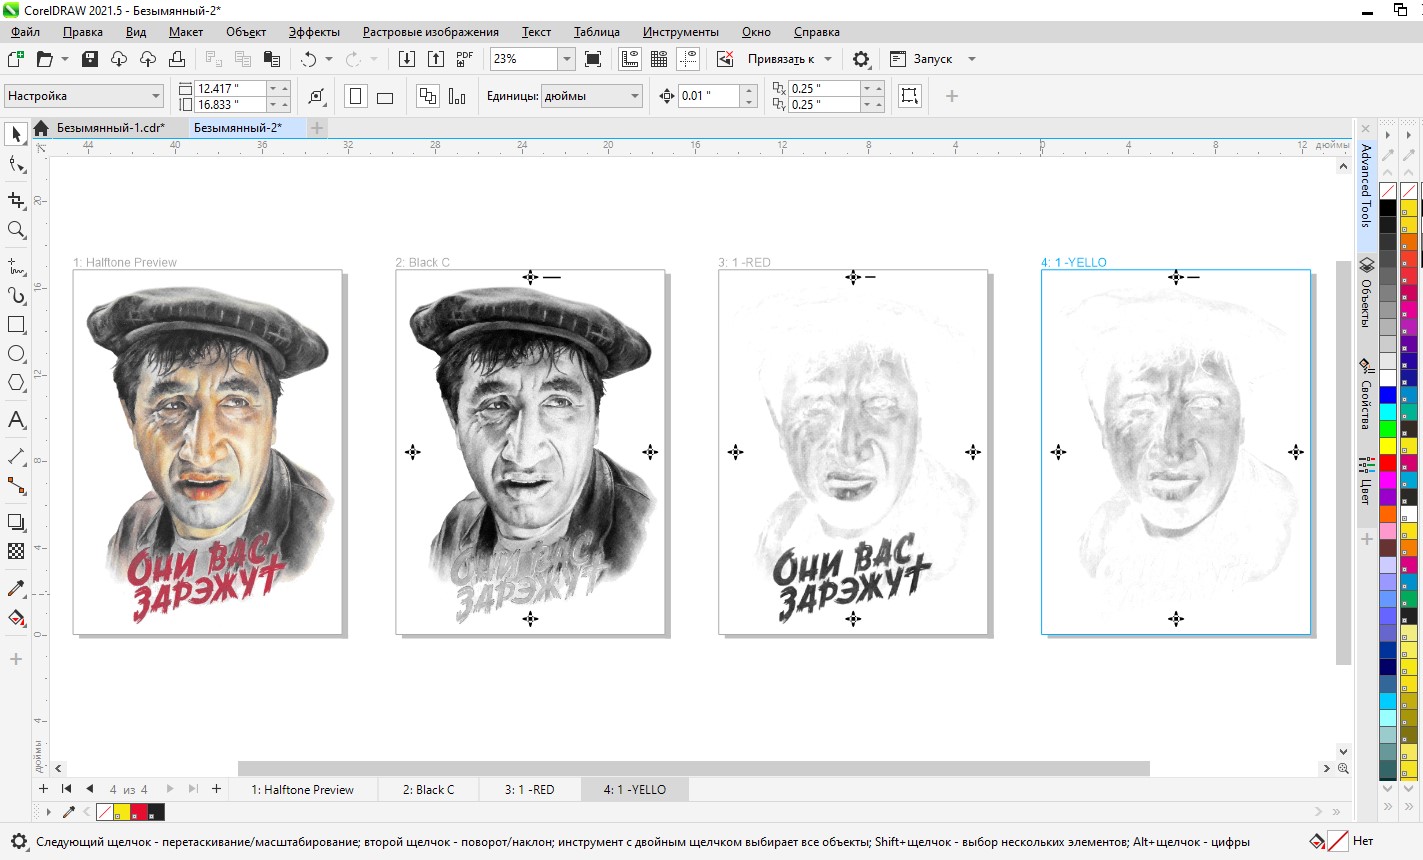Image resolution: width=1423 pixels, height=860 pixels.
Task: Click the Welcome screen home icon
Action: (41, 128)
